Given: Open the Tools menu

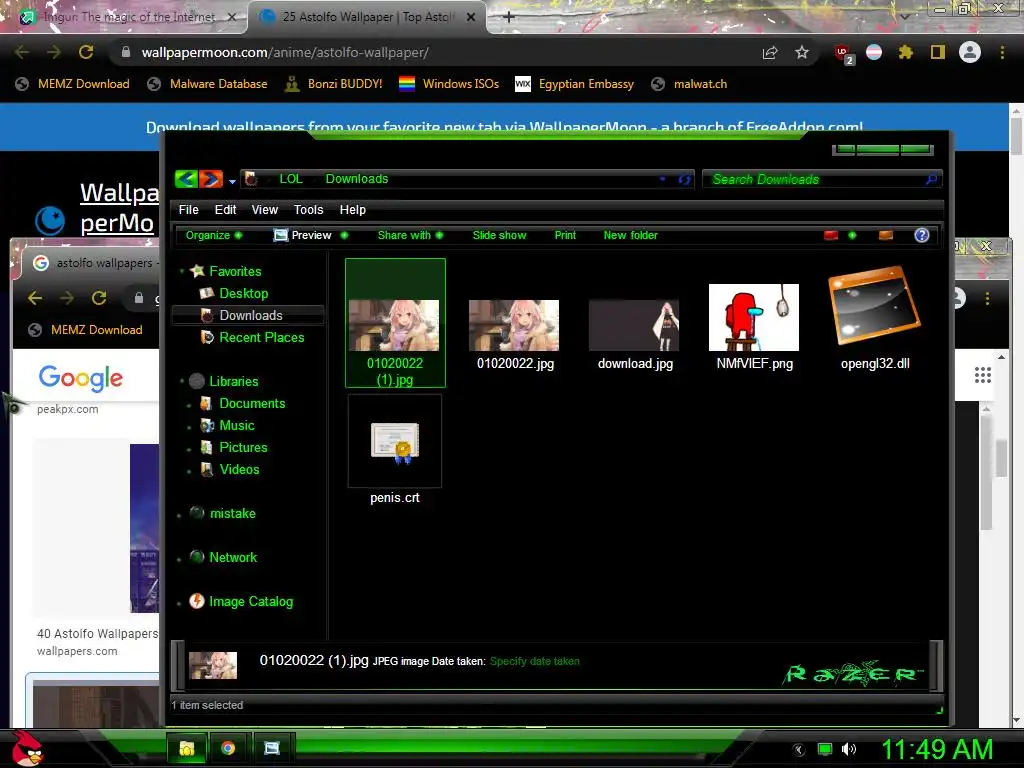Looking at the screenshot, I should coord(308,210).
